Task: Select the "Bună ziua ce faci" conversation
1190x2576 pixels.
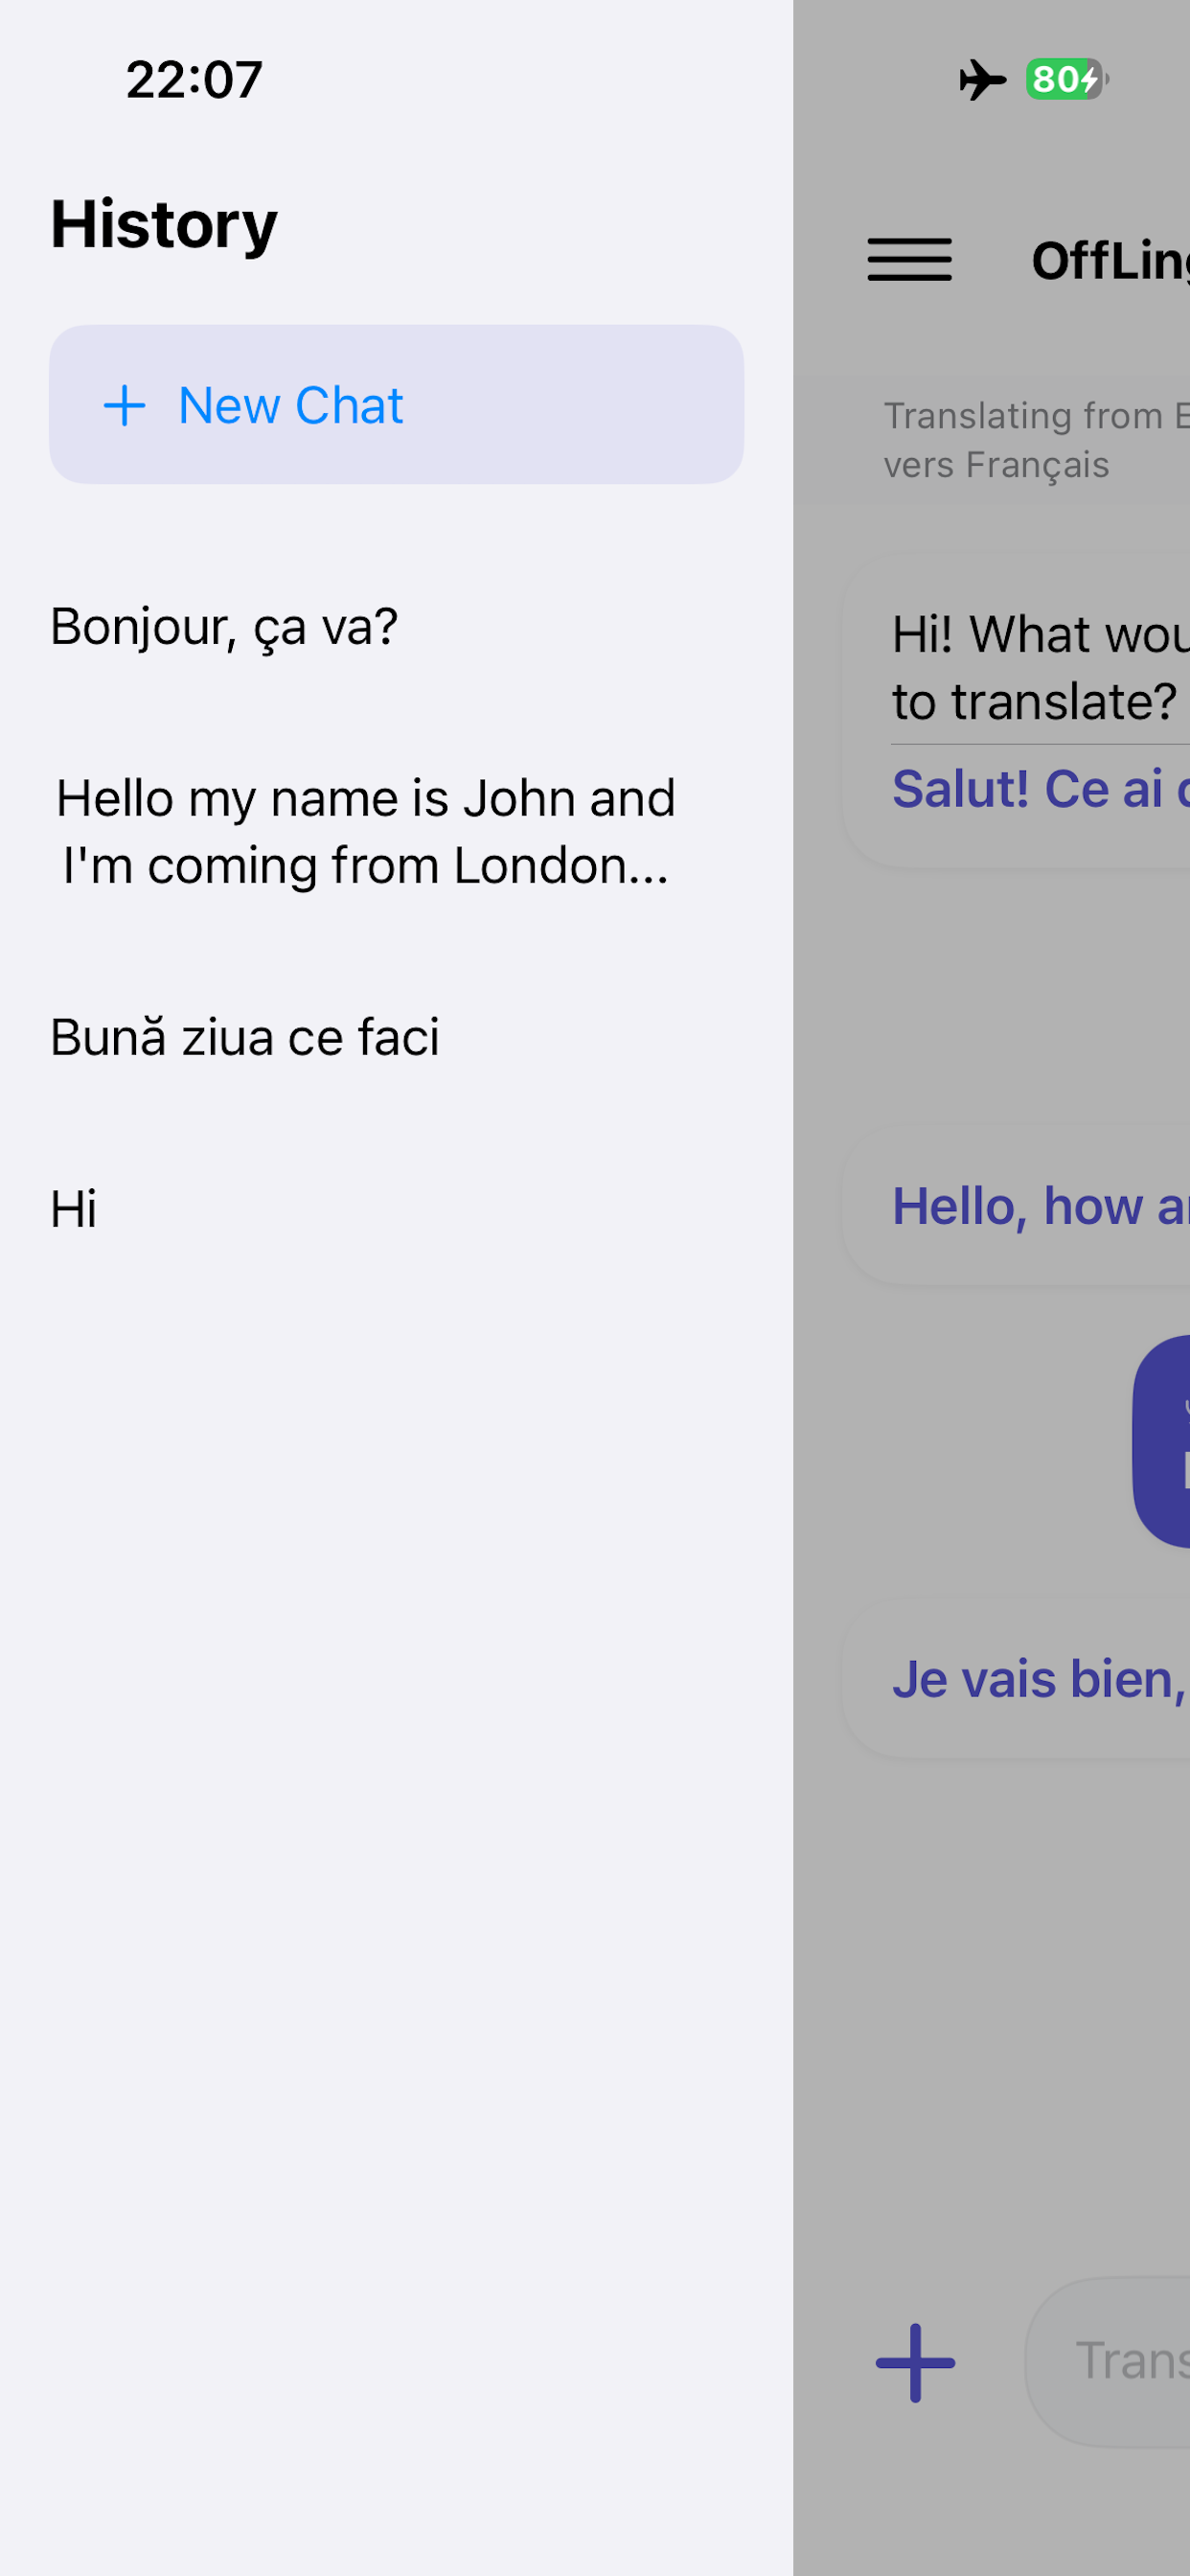Action: [245, 1037]
